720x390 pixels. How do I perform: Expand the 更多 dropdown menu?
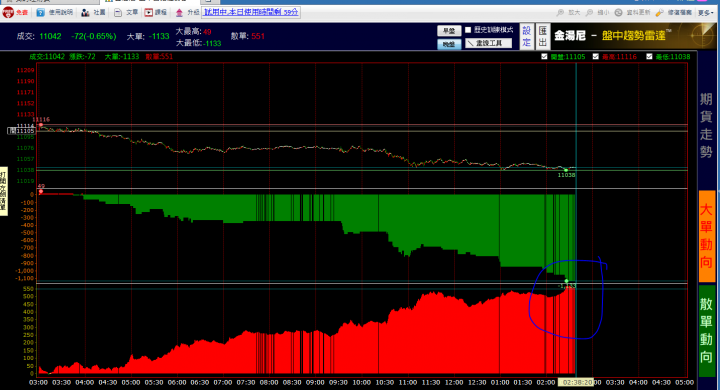click(x=706, y=13)
